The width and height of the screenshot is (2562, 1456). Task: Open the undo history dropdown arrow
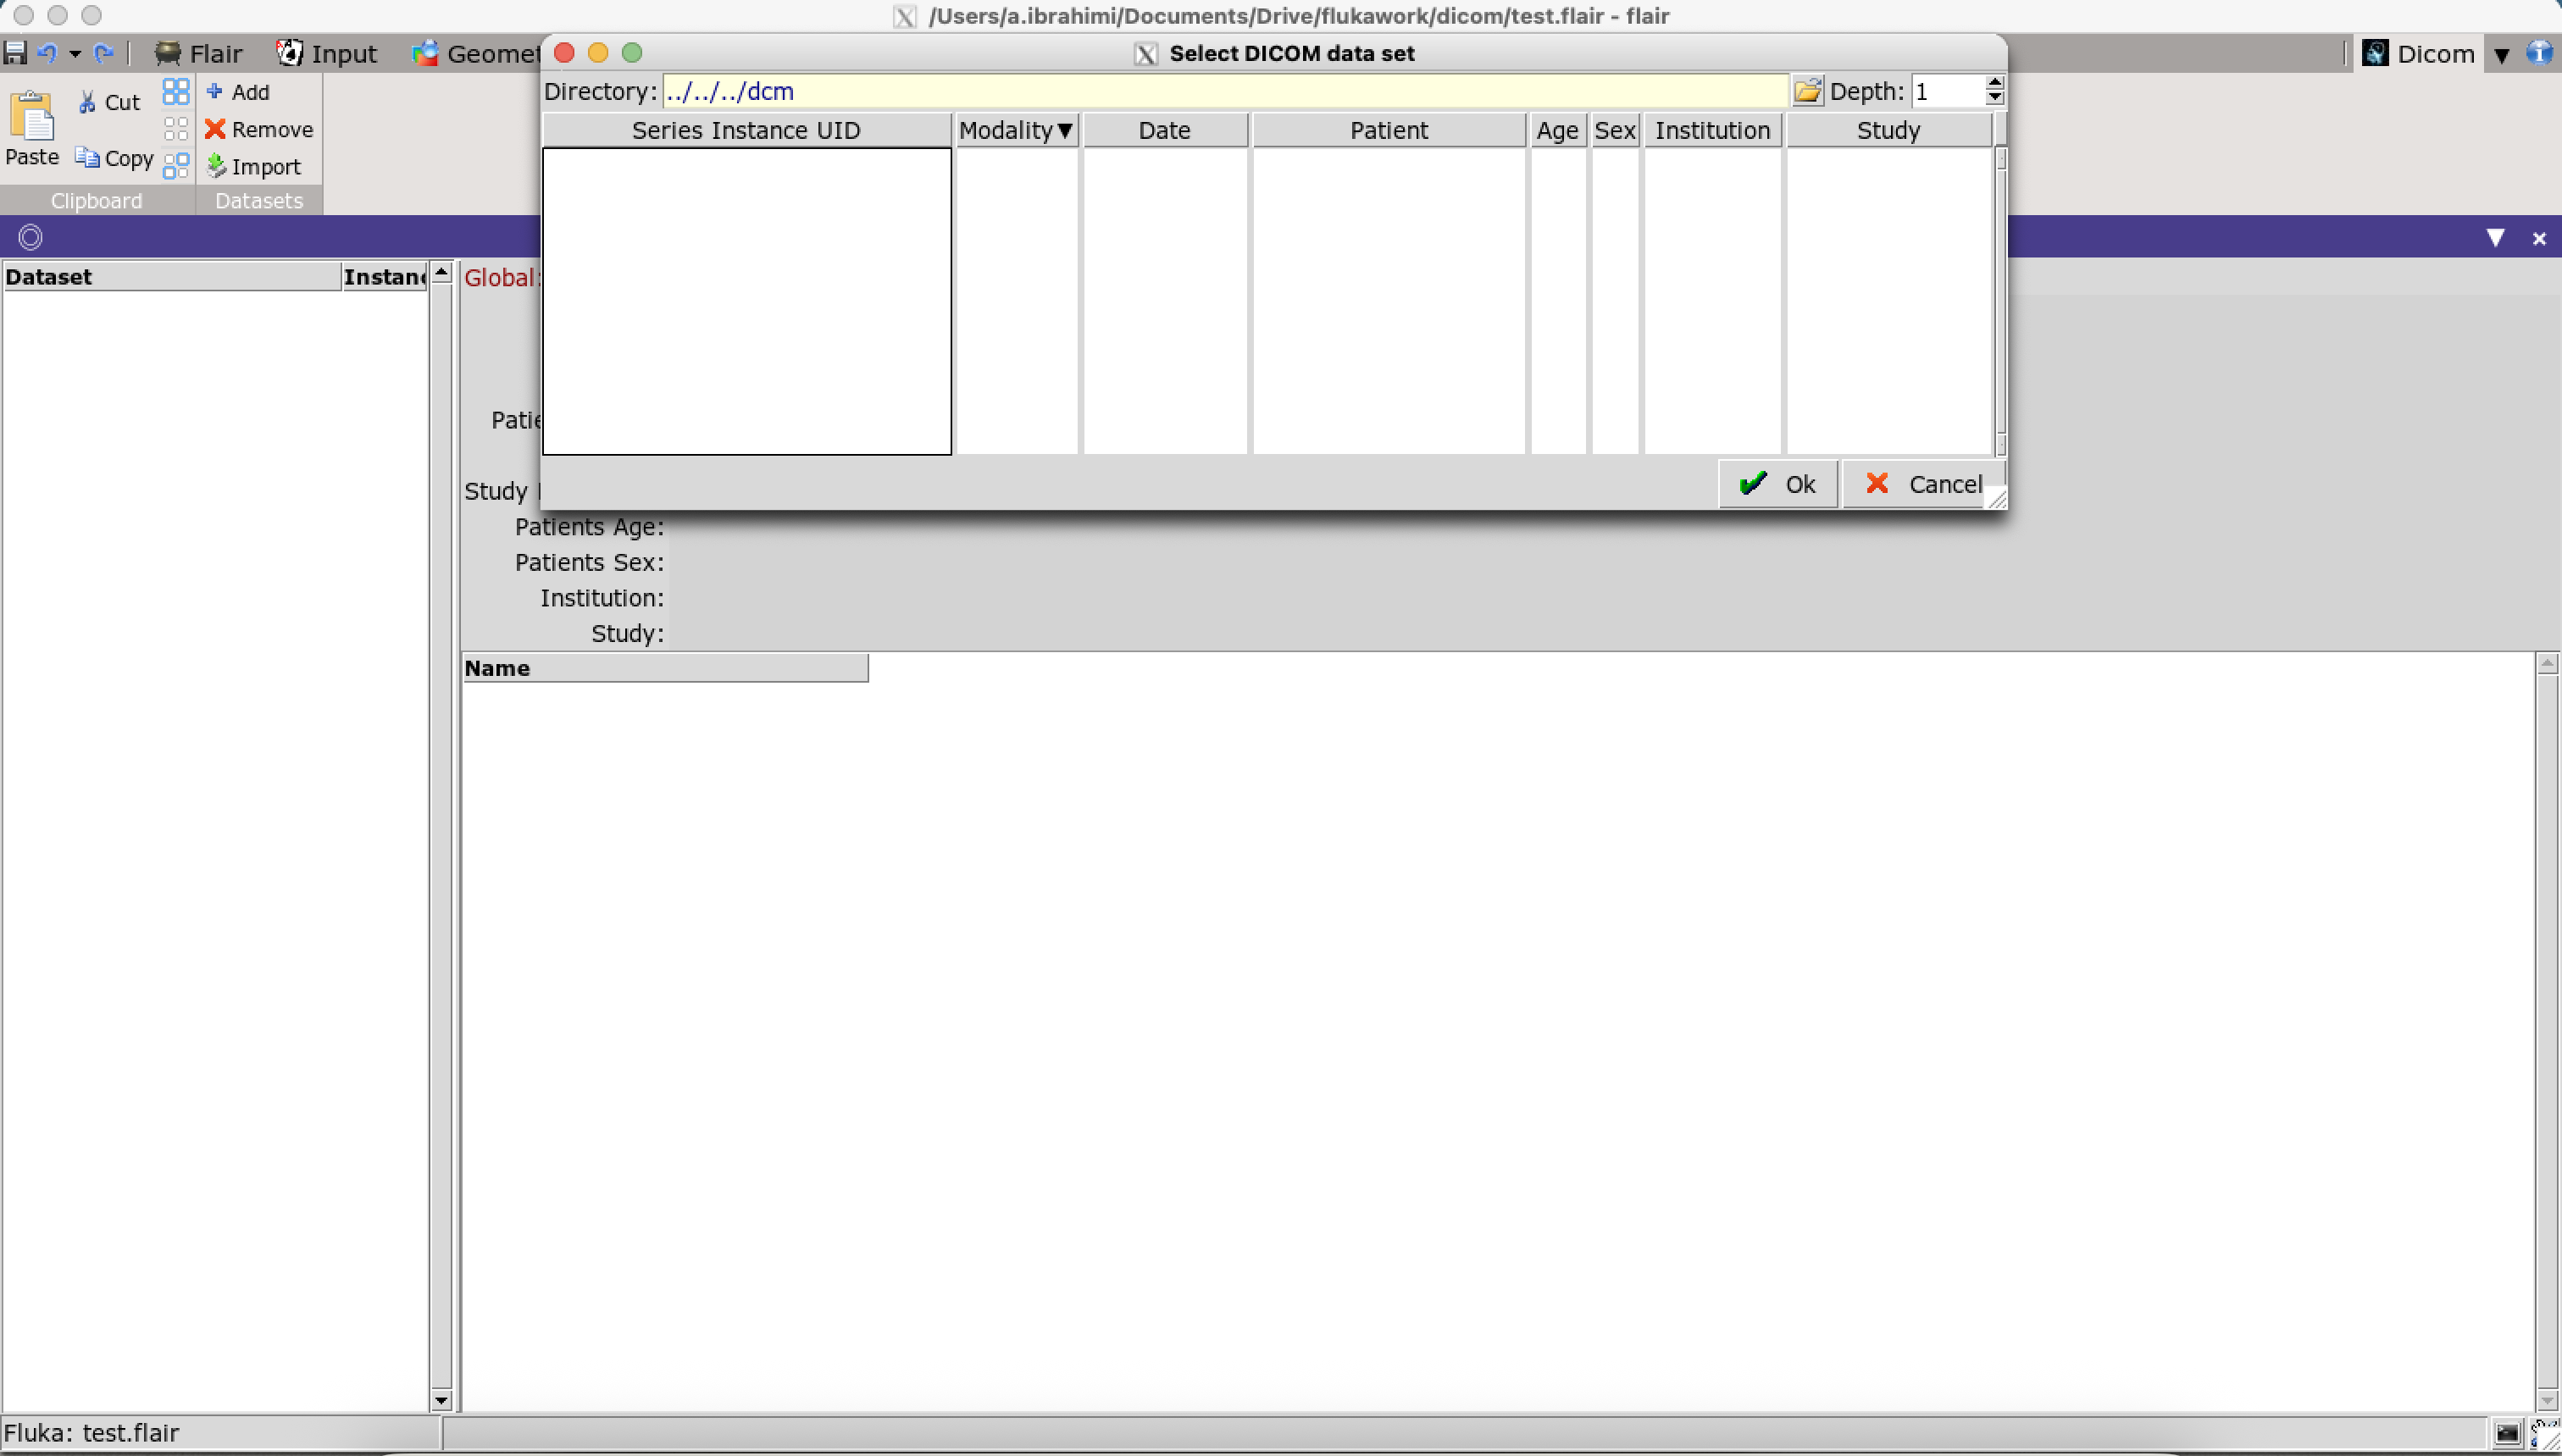[75, 54]
